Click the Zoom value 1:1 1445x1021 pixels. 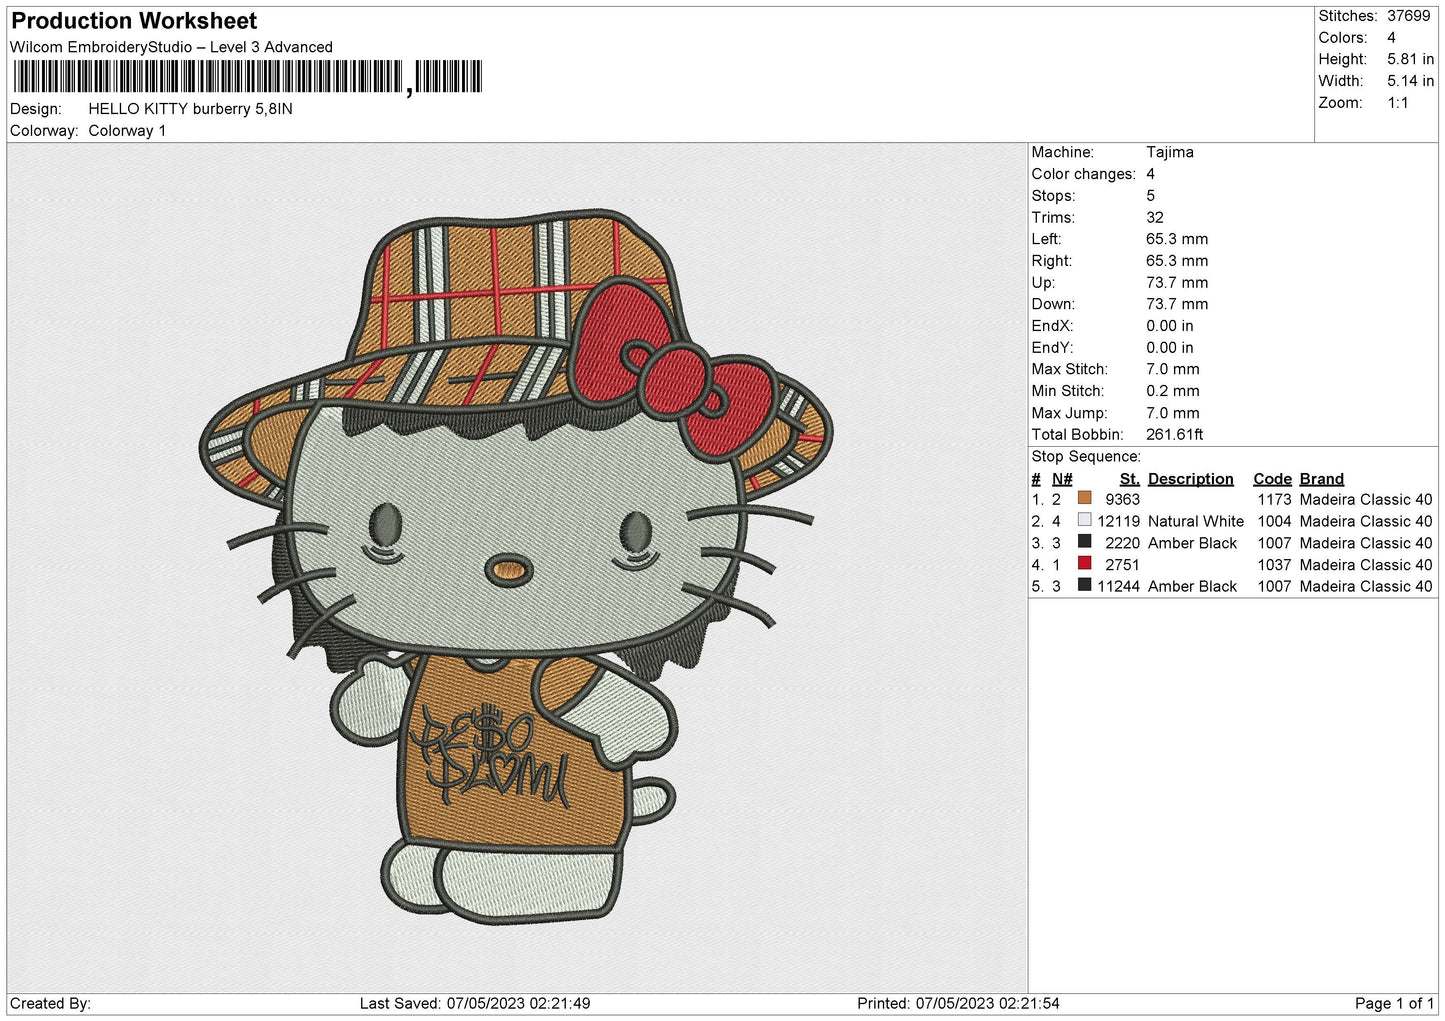pyautogui.click(x=1397, y=103)
